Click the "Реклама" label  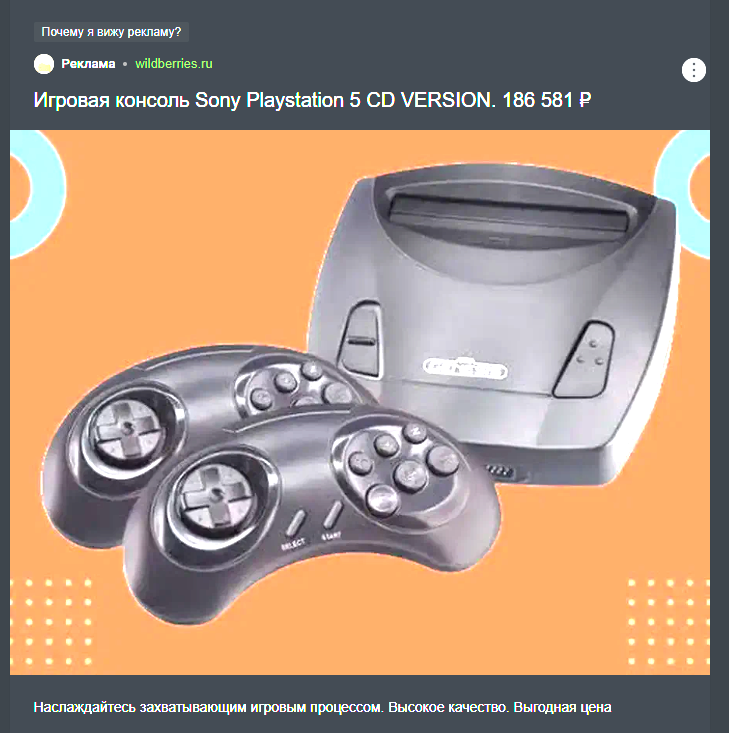coord(88,64)
